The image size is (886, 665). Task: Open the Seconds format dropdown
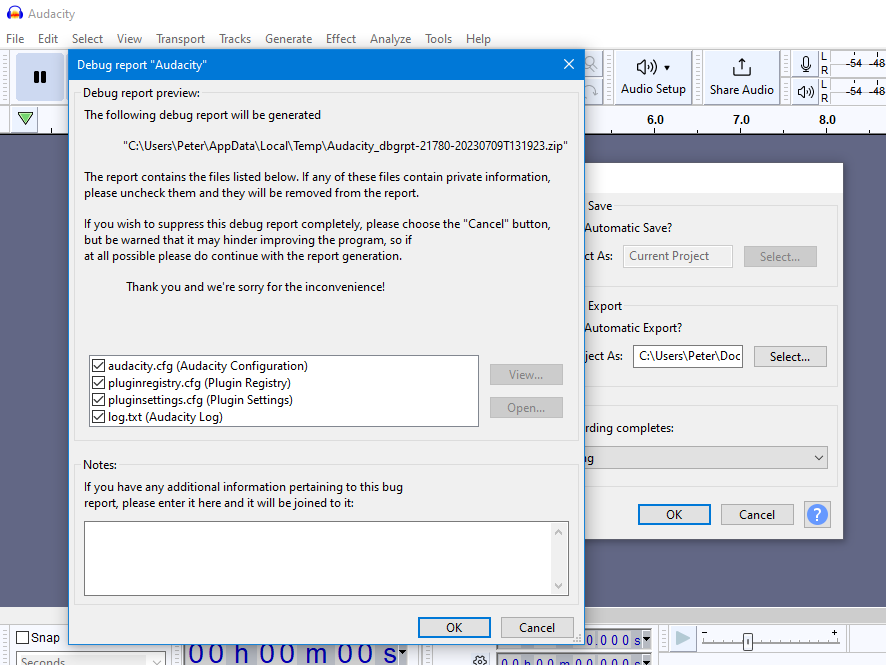159,660
